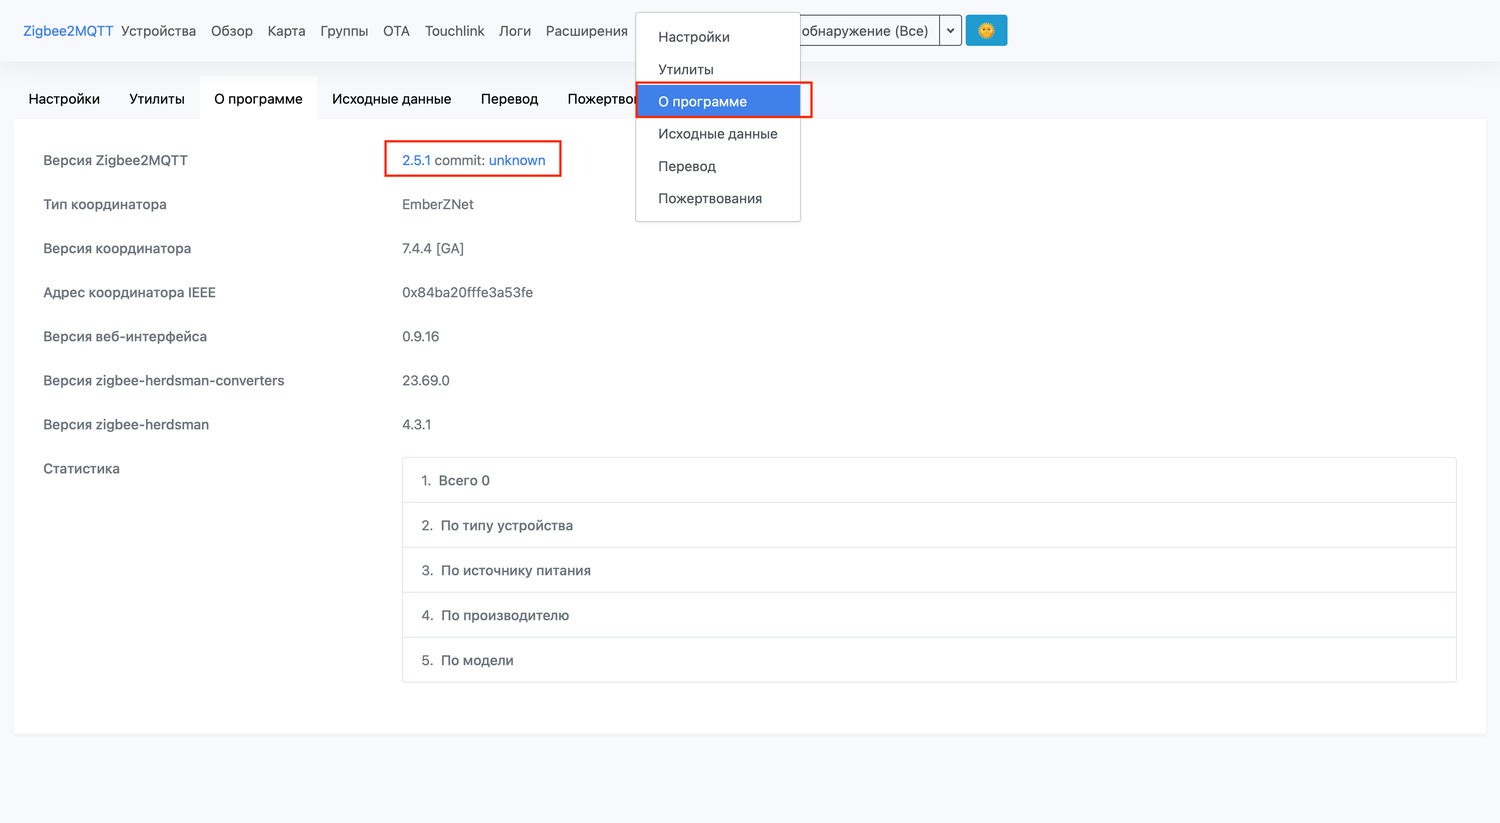
Task: Click the permit join Все button
Action: [867, 31]
